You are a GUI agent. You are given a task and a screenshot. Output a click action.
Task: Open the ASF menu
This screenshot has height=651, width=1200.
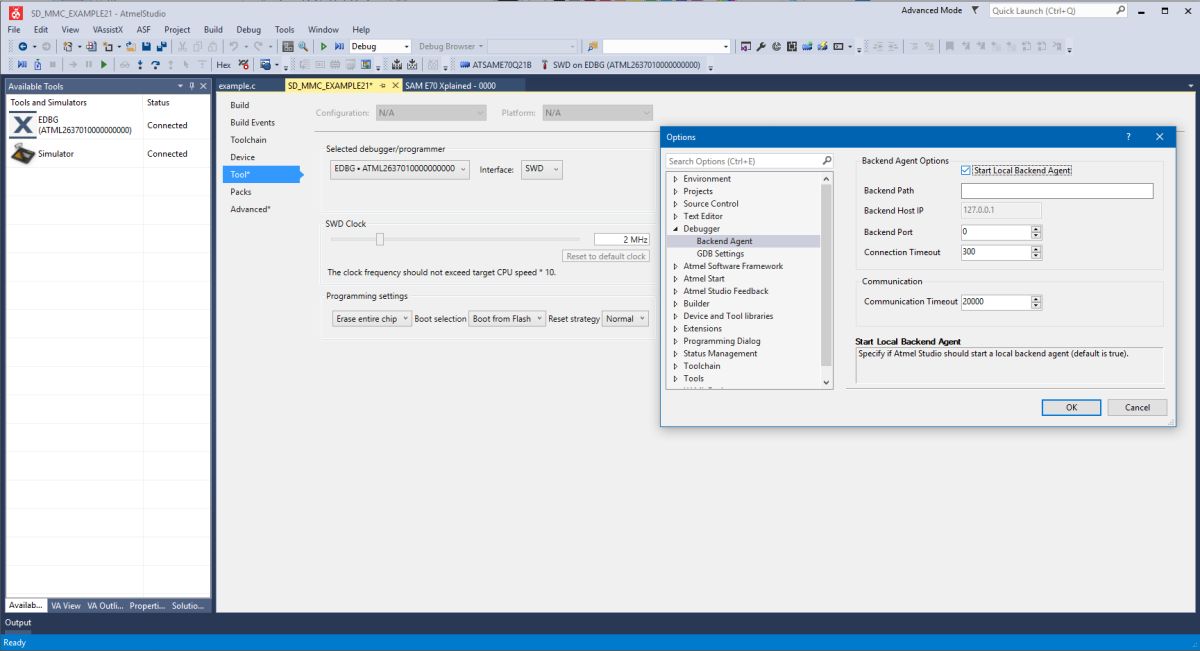[x=144, y=30]
